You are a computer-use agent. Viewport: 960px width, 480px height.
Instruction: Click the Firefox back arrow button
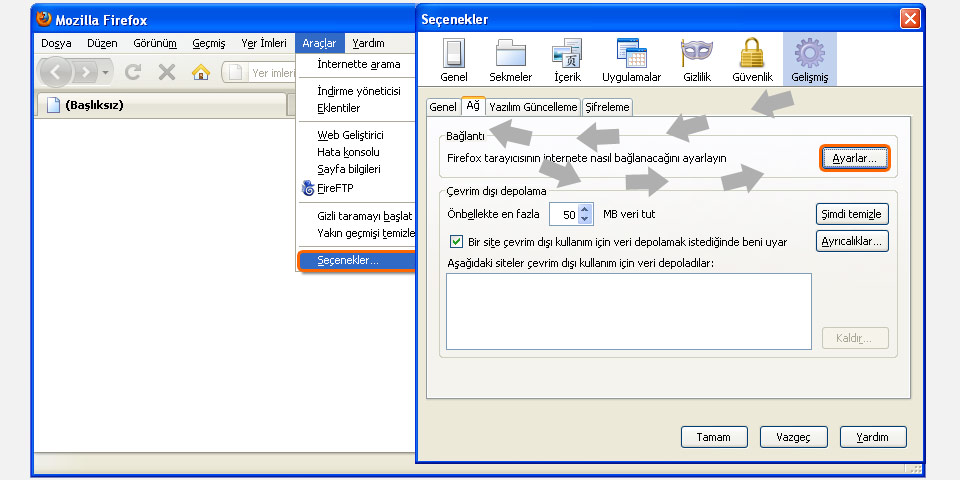click(x=56, y=72)
